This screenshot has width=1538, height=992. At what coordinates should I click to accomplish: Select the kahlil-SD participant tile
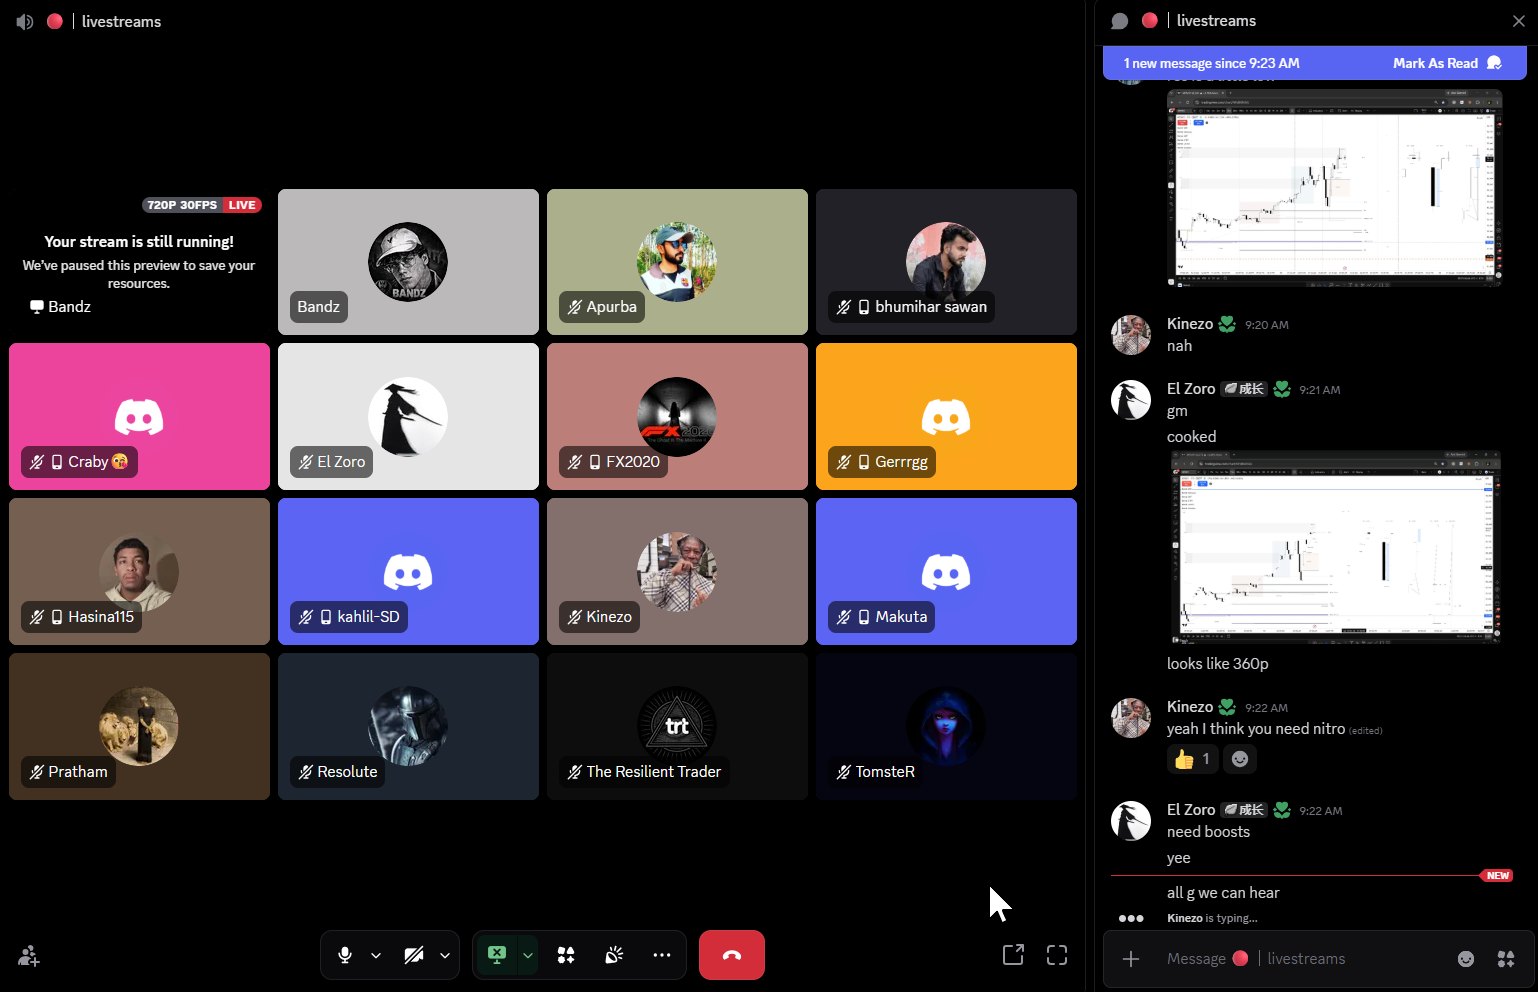point(408,571)
